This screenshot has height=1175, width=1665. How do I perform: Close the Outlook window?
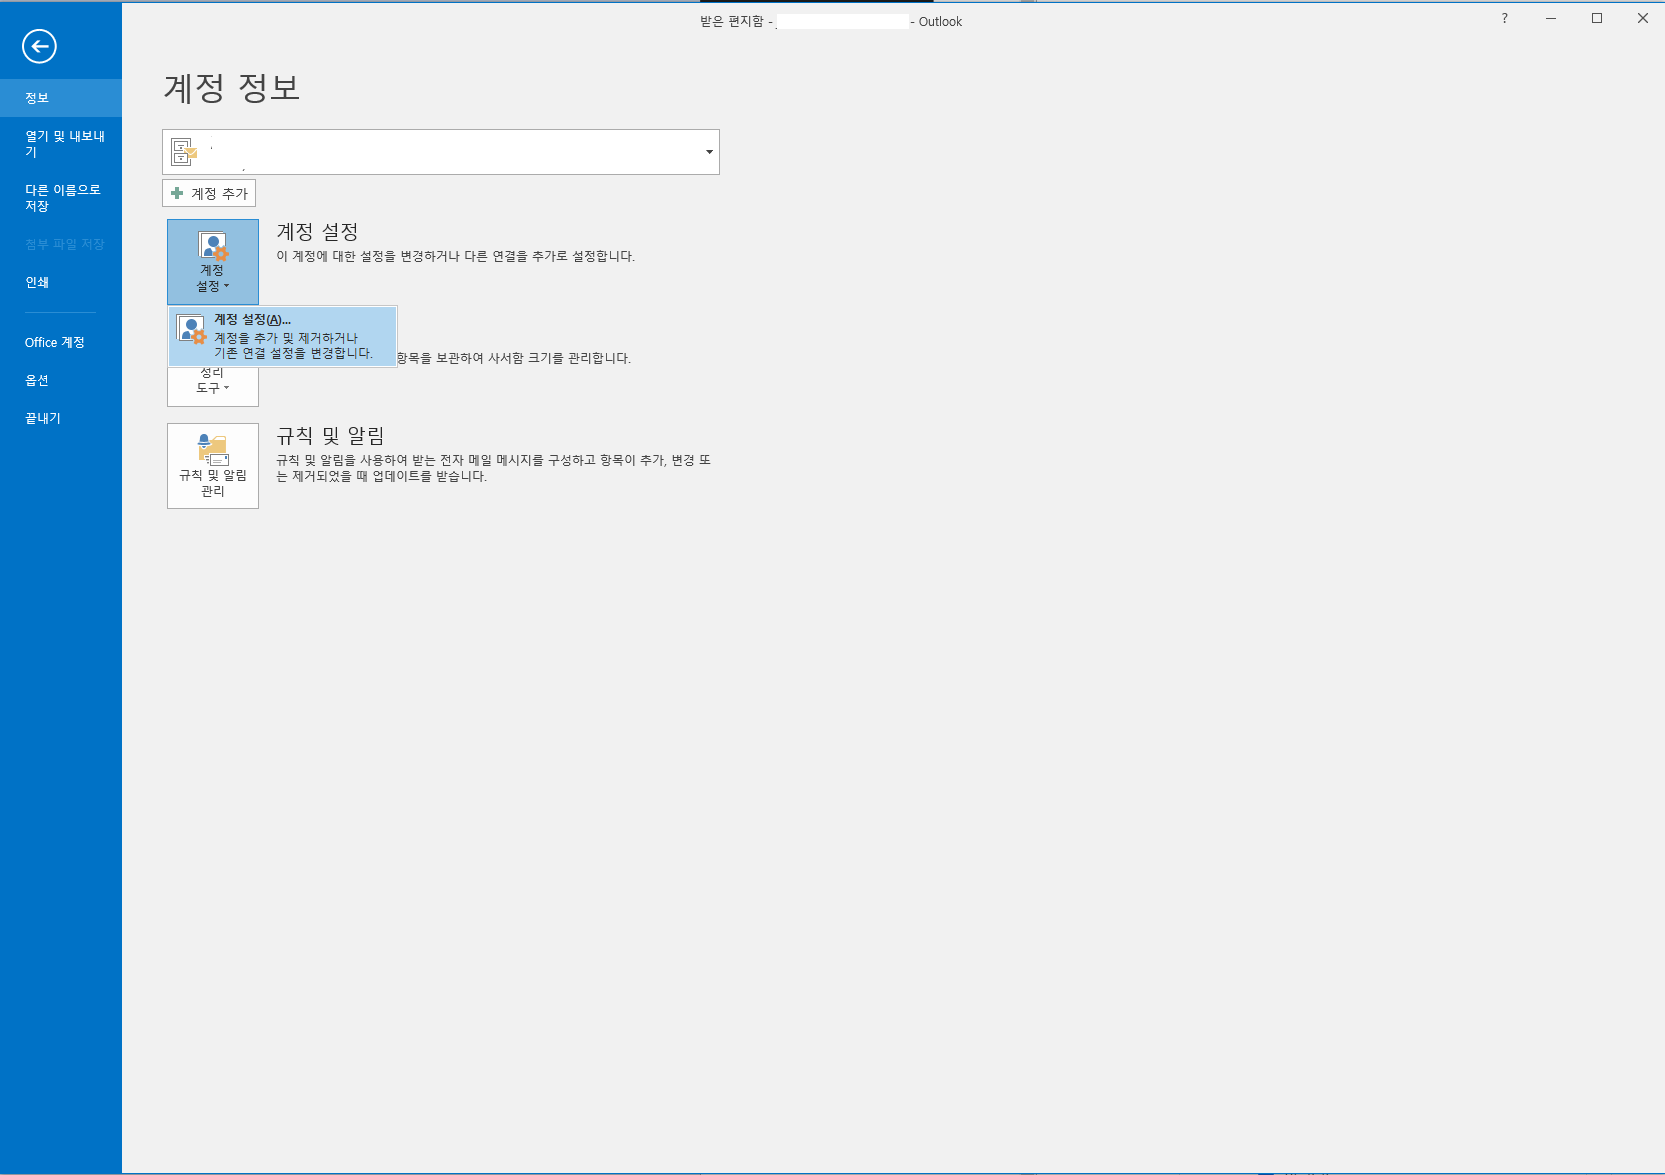(1643, 18)
